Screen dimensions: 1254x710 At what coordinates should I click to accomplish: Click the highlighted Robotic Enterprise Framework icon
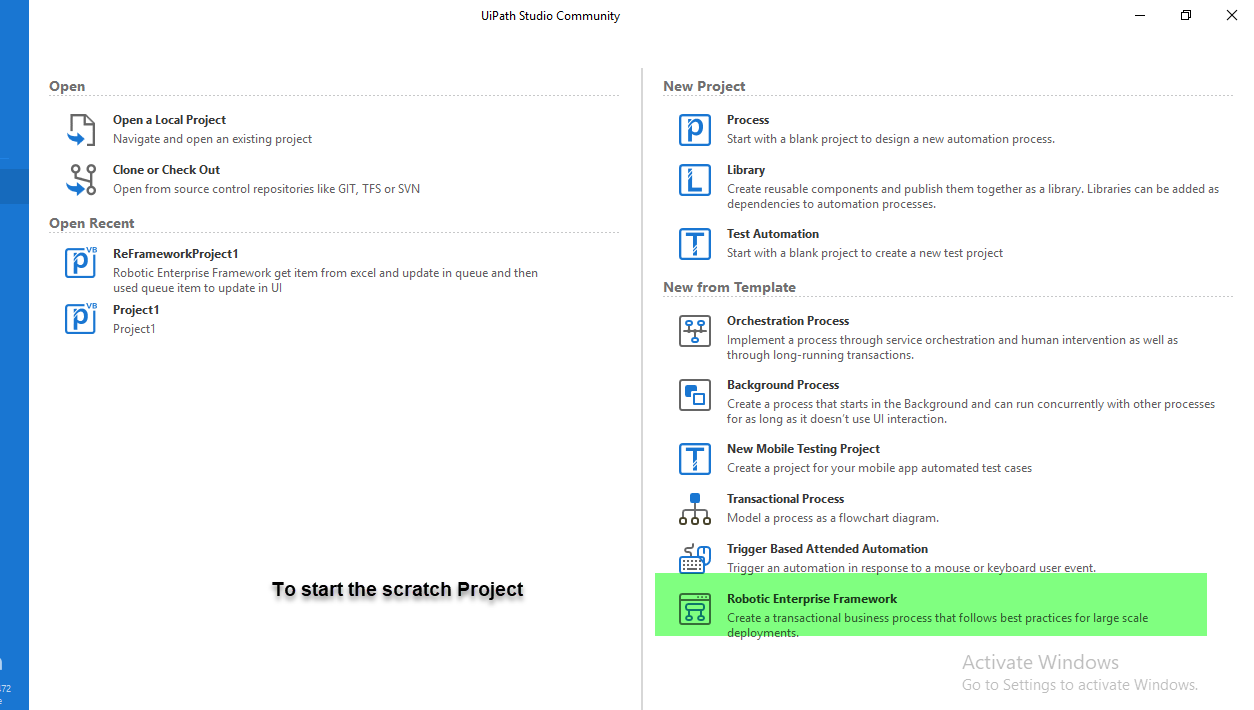click(694, 608)
